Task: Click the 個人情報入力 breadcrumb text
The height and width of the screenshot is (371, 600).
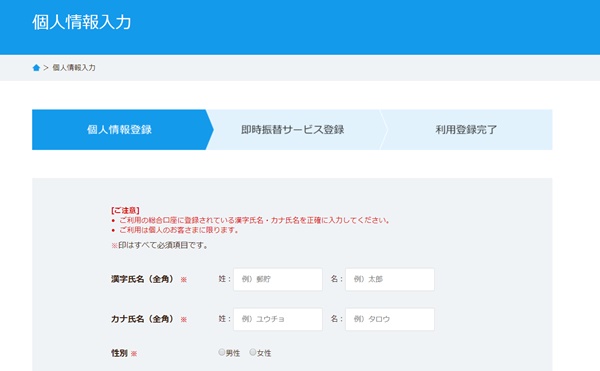Action: pyautogui.click(x=74, y=68)
